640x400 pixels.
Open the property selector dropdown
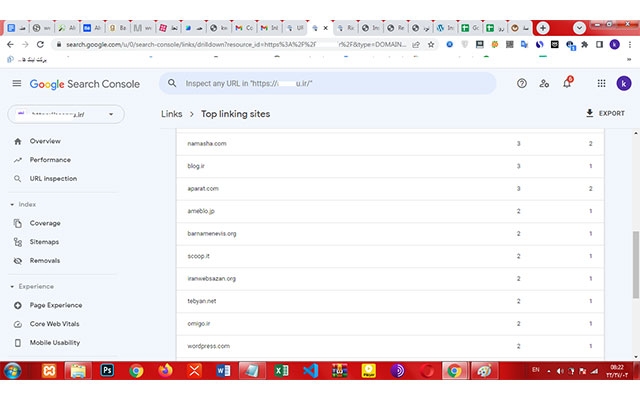[66, 114]
